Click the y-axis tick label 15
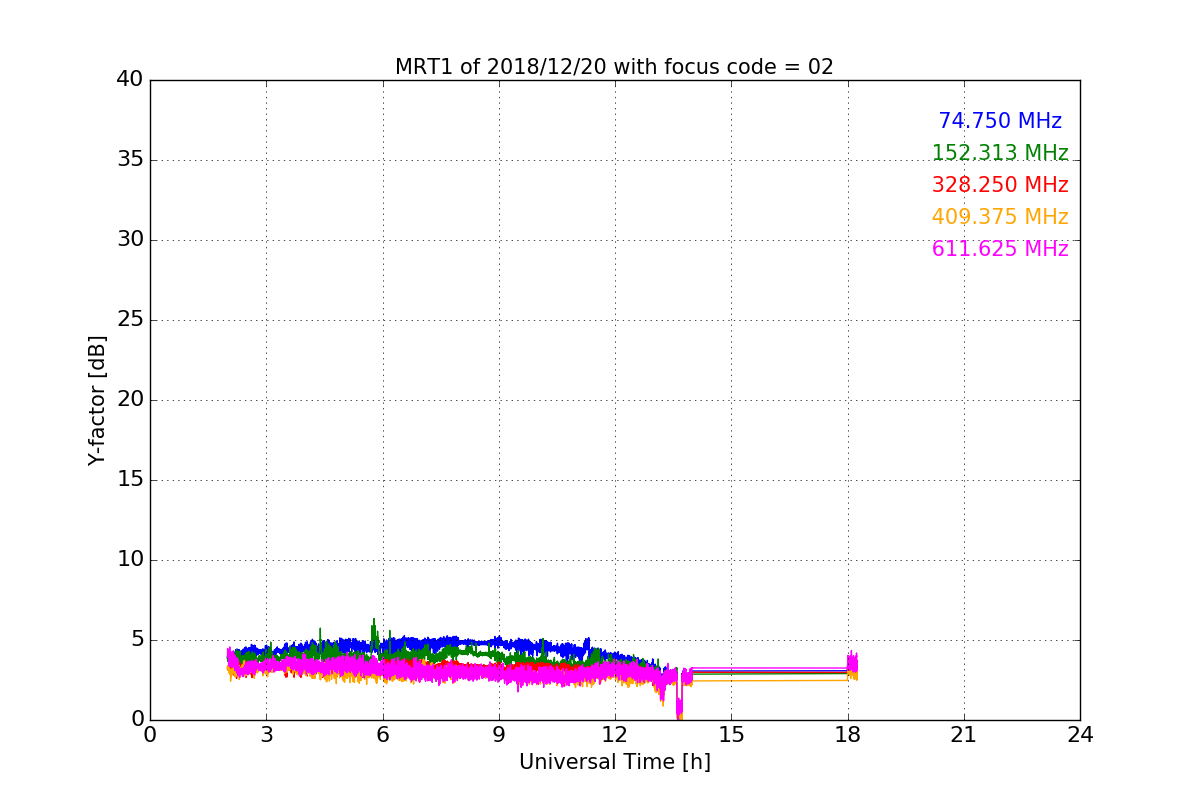Image resolution: width=1200 pixels, height=800 pixels. tap(129, 480)
